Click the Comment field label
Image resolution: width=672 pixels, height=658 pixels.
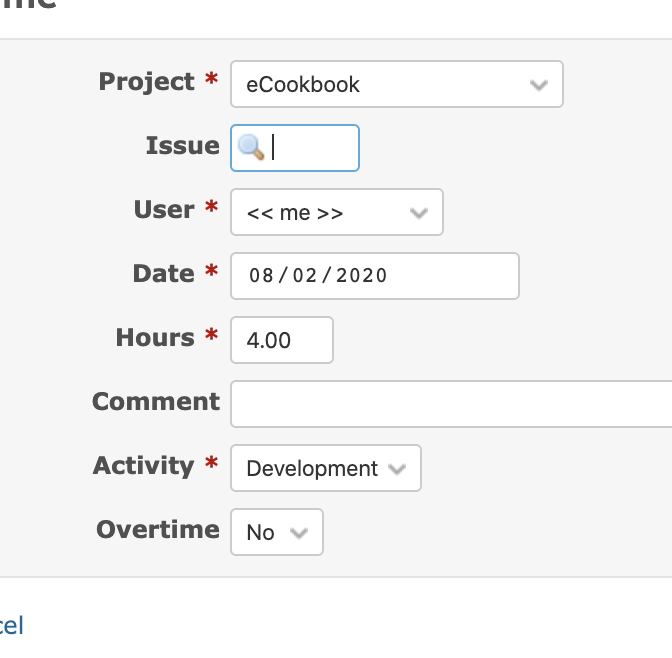coord(156,402)
